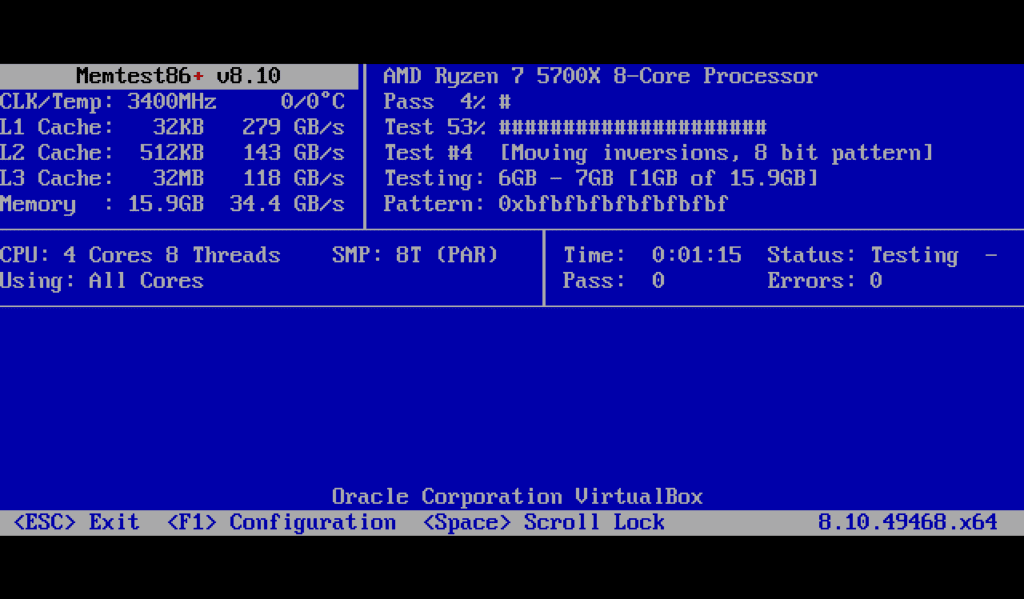Click the Memory 15.9GB row
The height and width of the screenshot is (599, 1024).
coord(172,204)
